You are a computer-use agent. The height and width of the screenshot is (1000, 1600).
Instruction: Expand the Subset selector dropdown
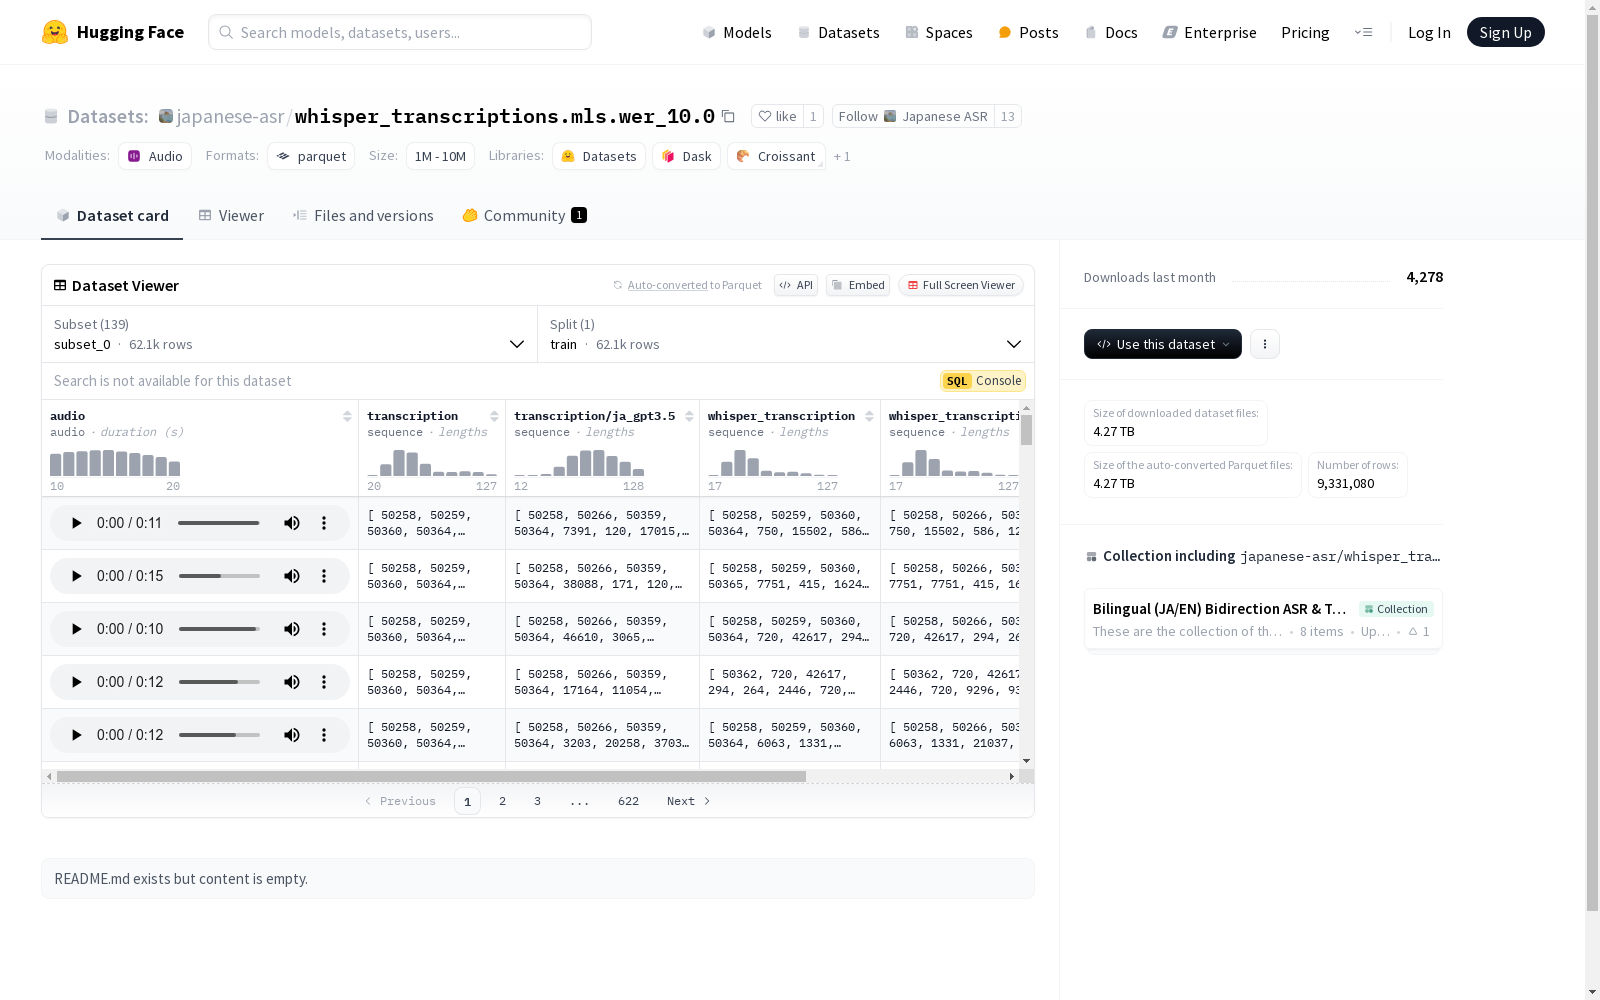(290, 334)
